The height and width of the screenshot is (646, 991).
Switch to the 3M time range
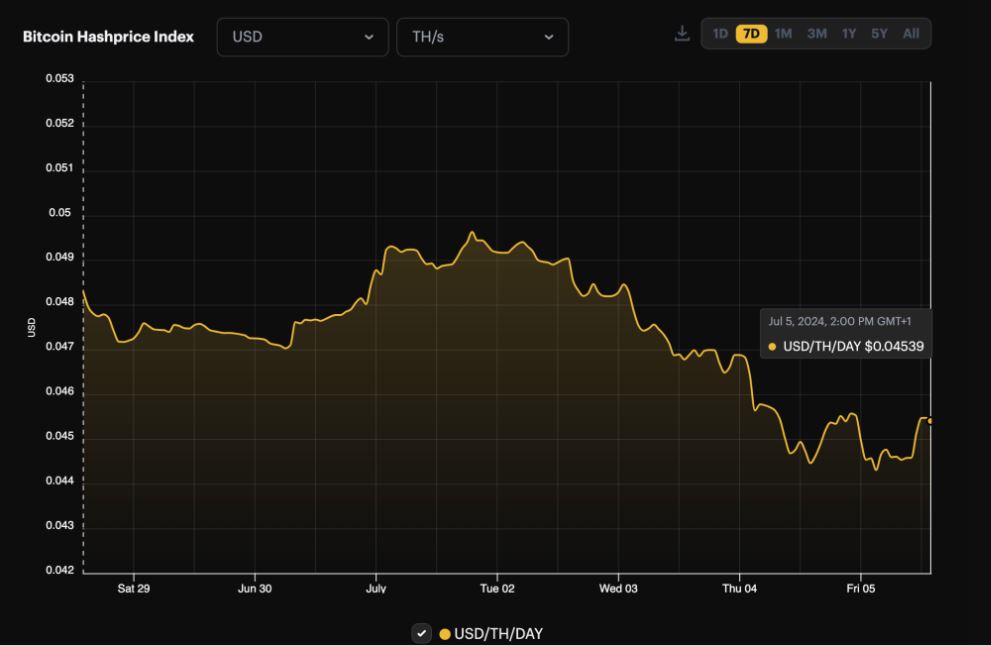pos(817,34)
